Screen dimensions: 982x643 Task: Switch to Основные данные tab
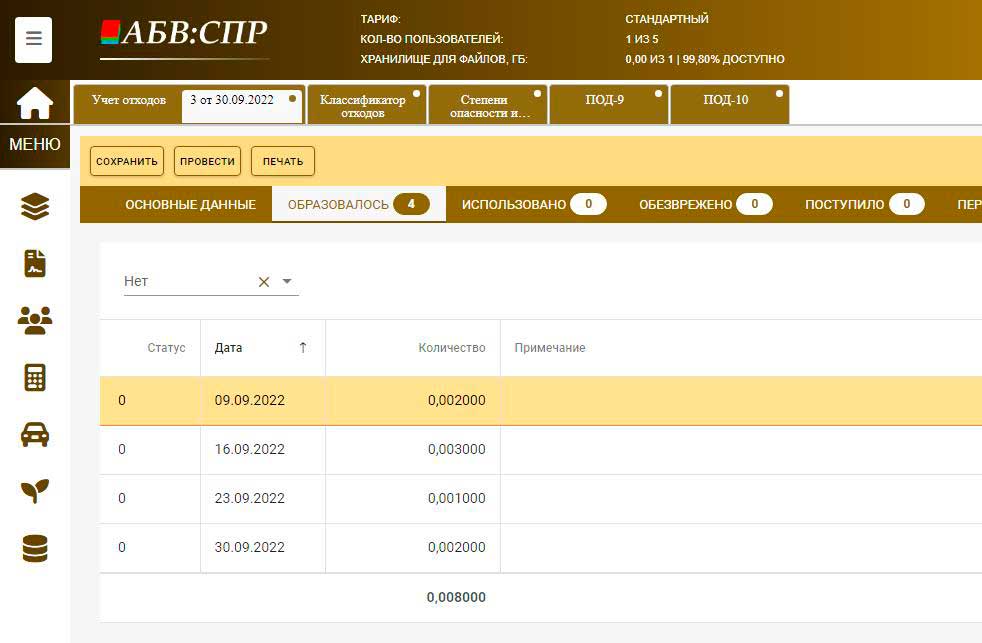(190, 204)
